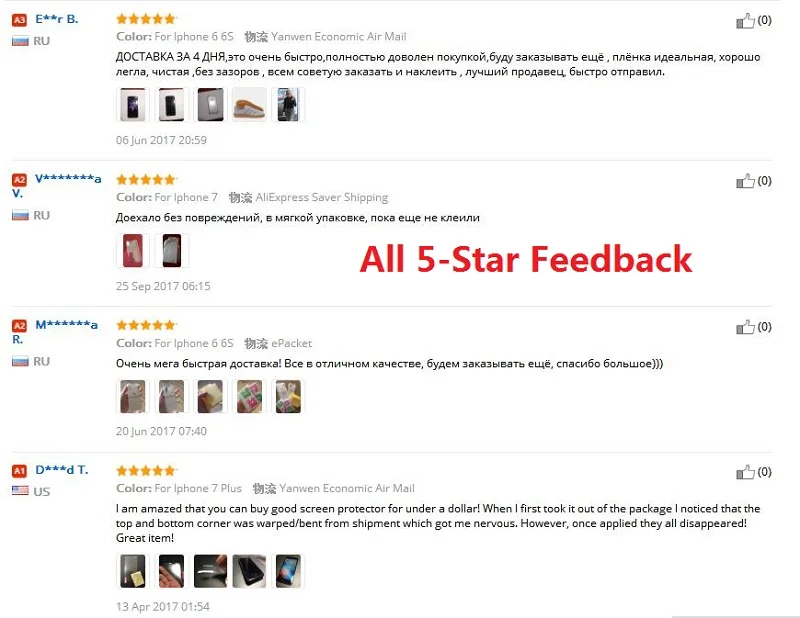Open the last photo in M*******a R.'s review
This screenshot has height=618, width=800.
[x=288, y=396]
